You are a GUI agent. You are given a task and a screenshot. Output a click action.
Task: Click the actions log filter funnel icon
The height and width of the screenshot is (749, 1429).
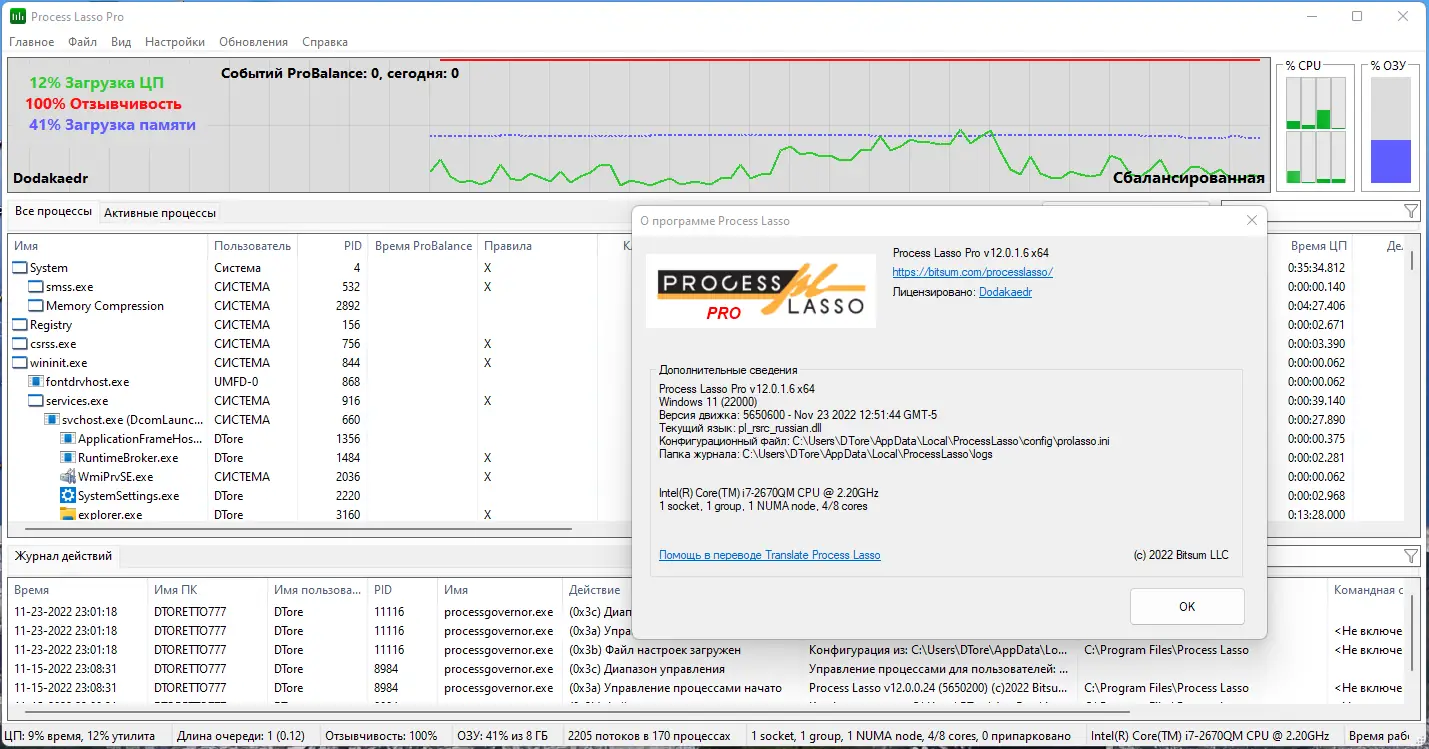tap(1411, 556)
